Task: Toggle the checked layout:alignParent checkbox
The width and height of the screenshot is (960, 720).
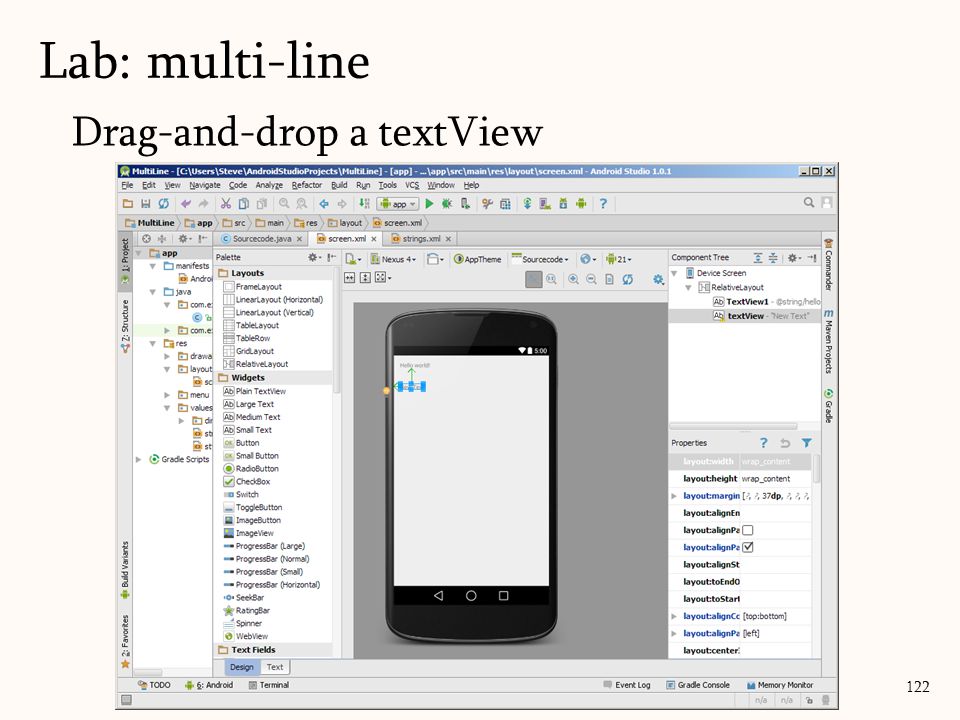Action: (x=748, y=547)
